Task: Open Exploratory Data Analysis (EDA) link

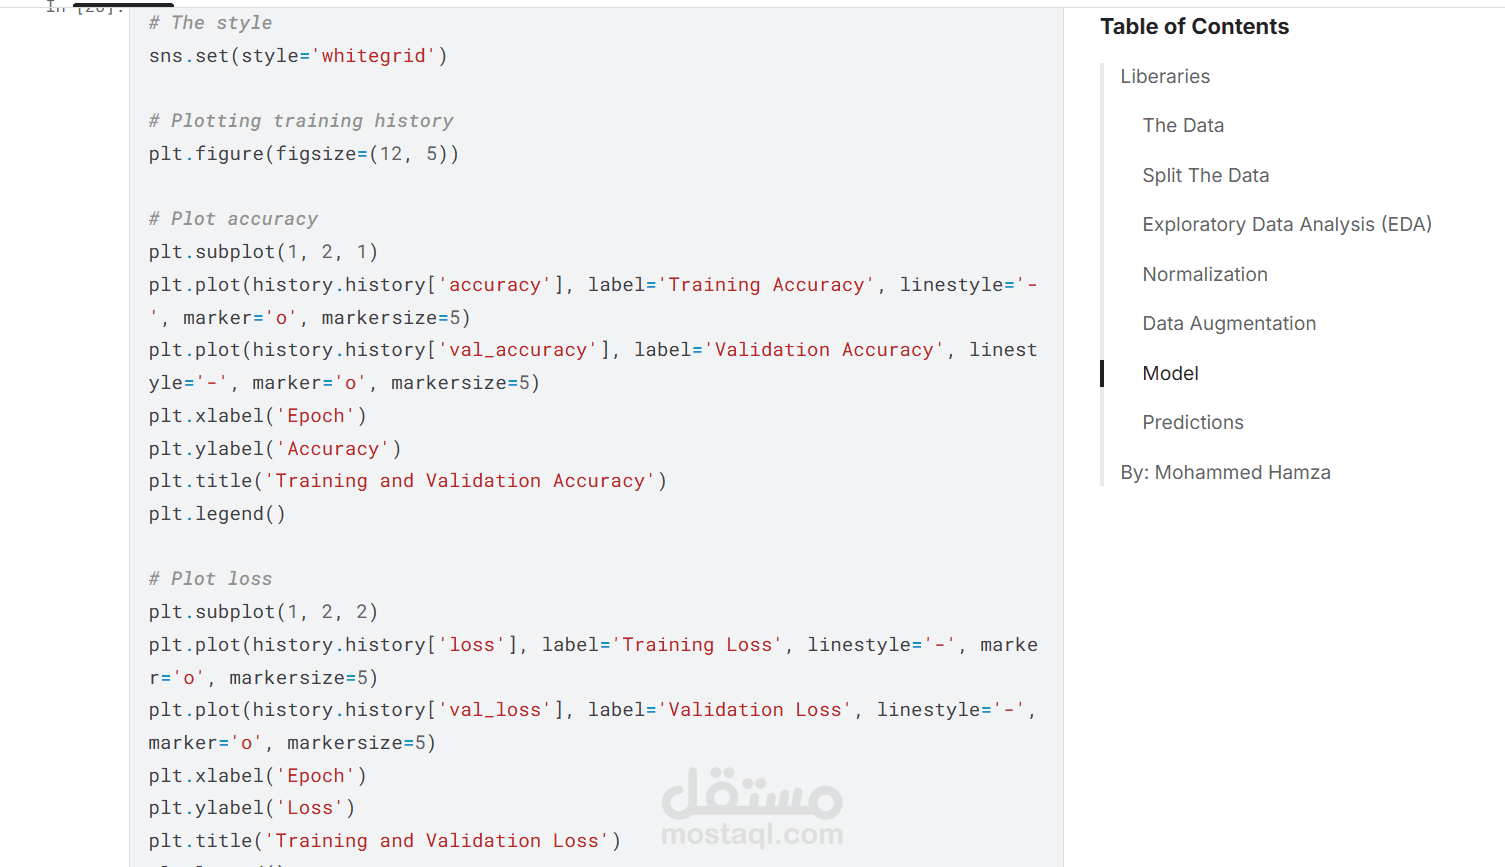Action: point(1286,225)
